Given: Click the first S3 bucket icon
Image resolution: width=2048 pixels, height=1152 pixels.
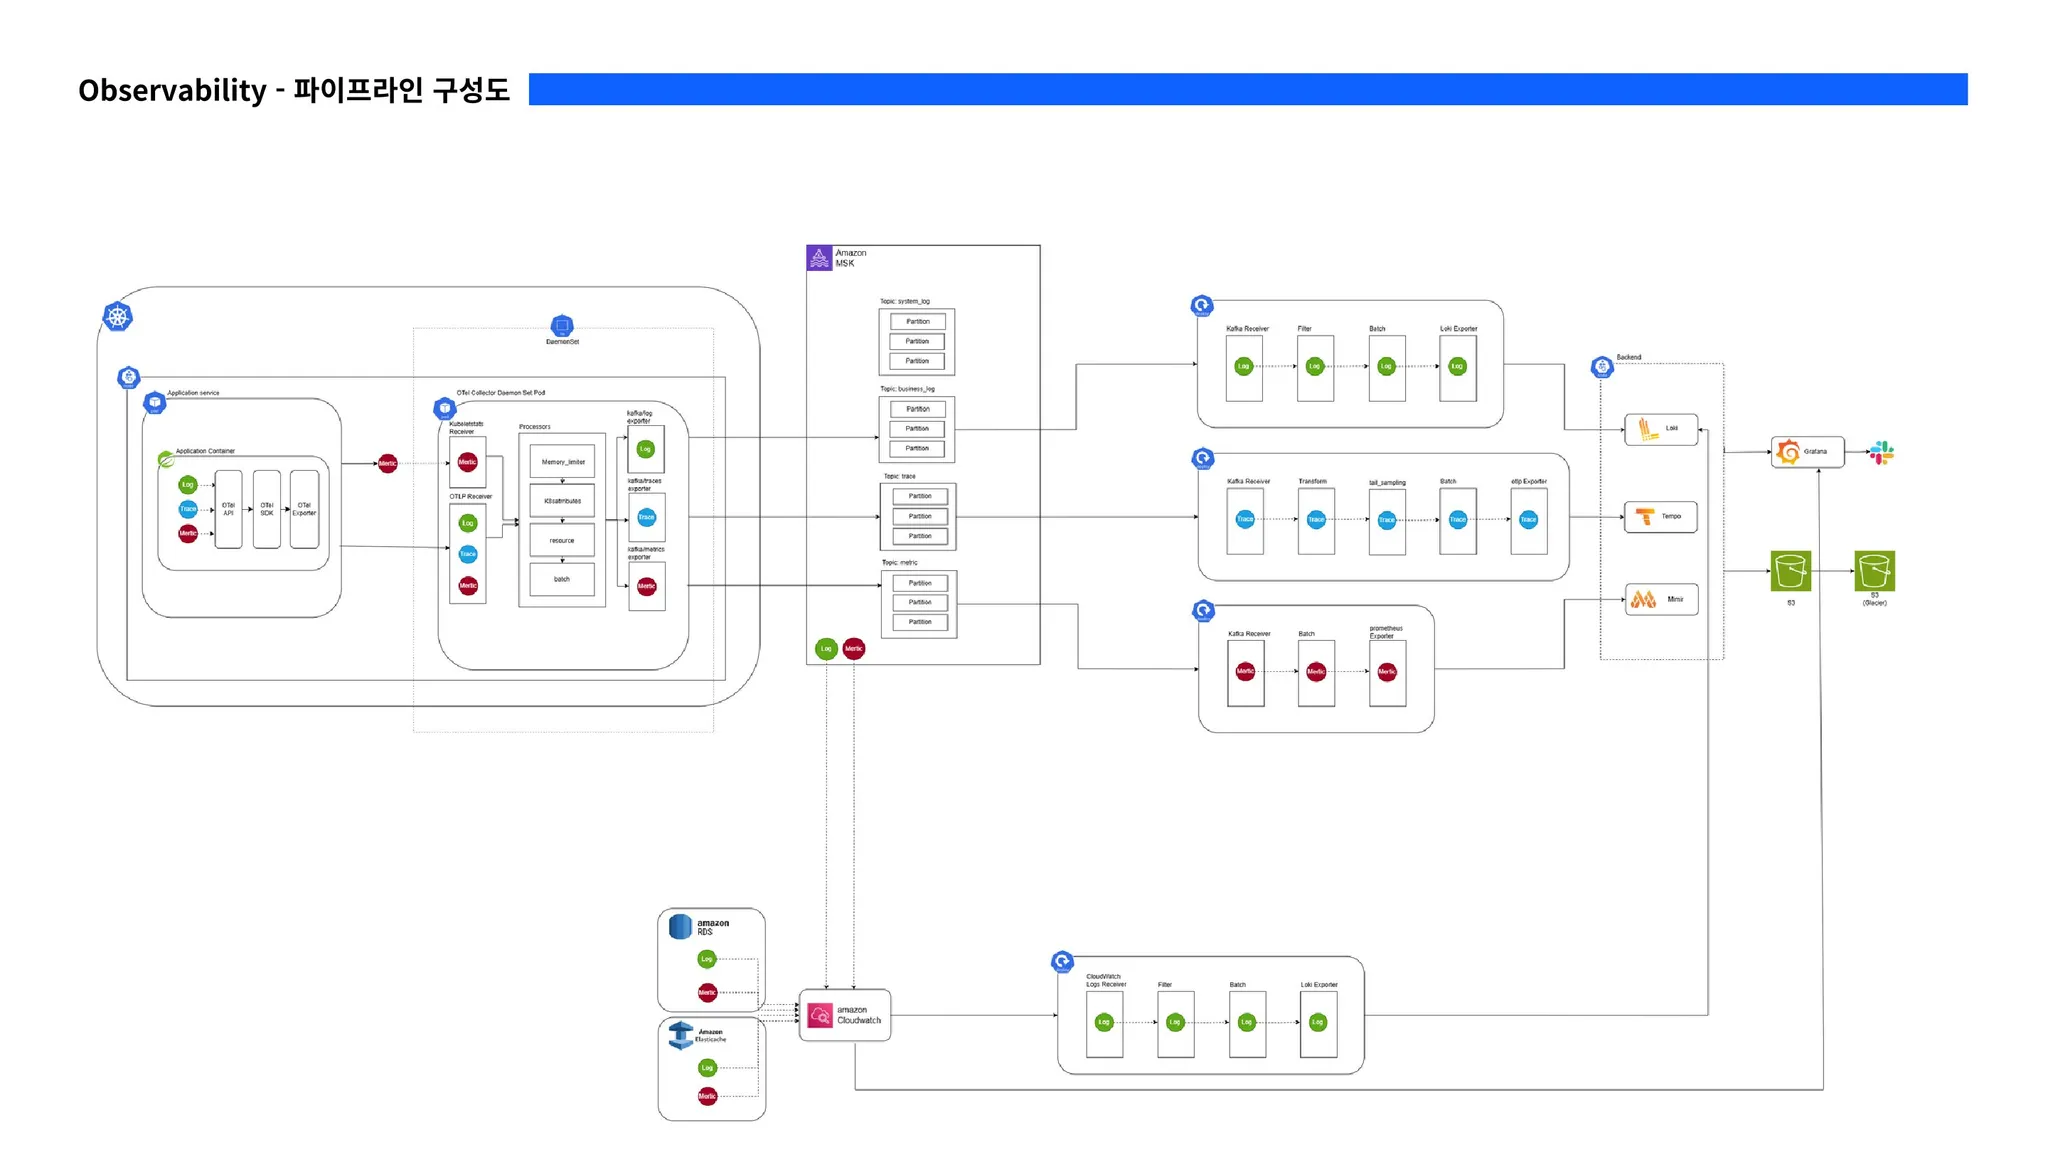Looking at the screenshot, I should point(1790,571).
